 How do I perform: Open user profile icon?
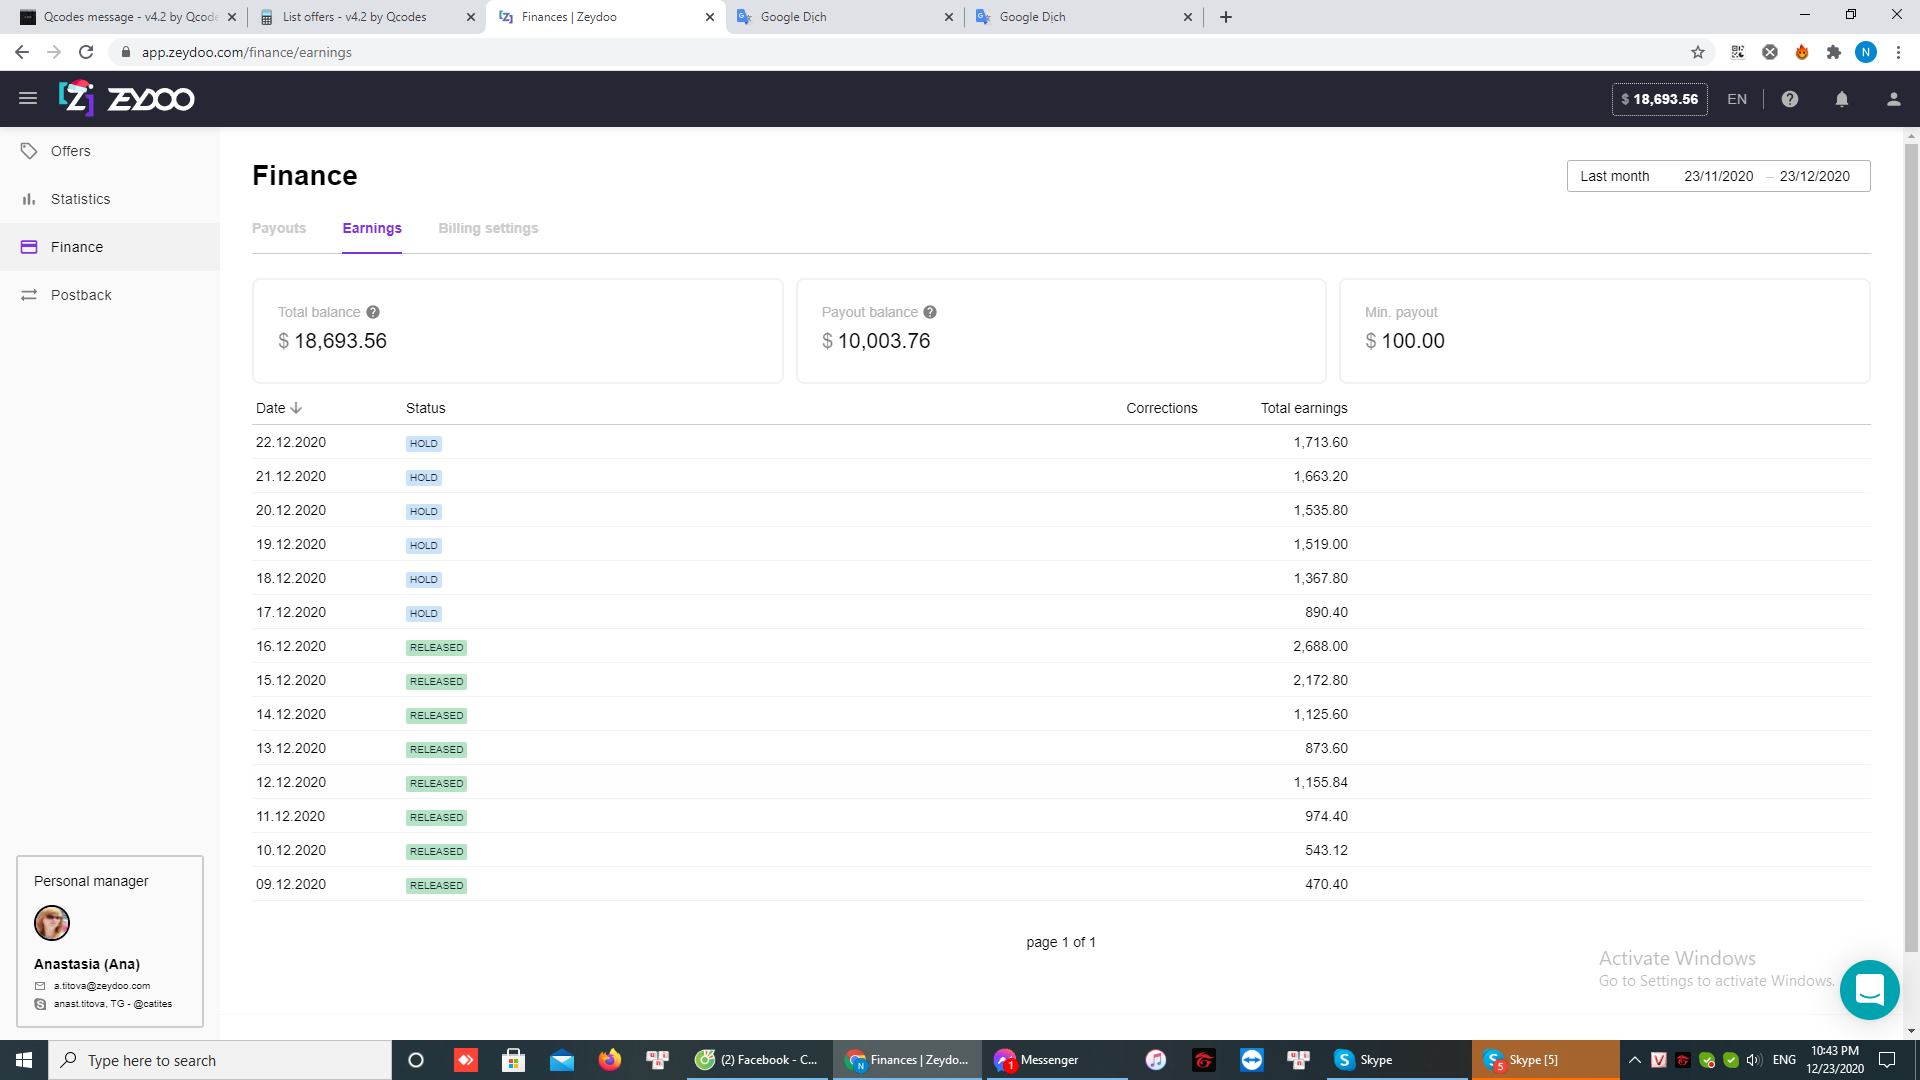(x=1893, y=99)
